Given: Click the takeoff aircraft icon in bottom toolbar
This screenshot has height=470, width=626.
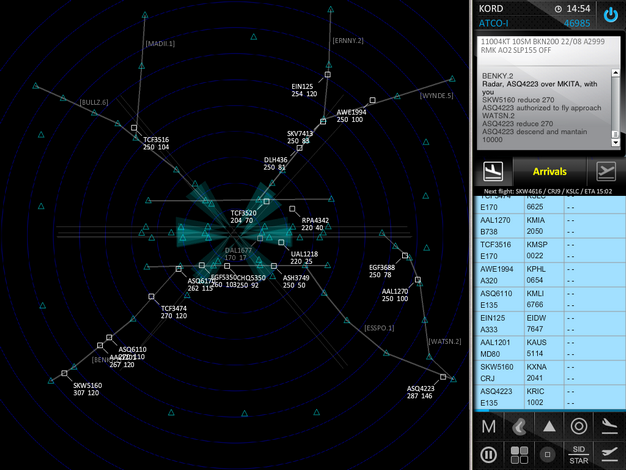Looking at the screenshot, I should click(x=608, y=455).
